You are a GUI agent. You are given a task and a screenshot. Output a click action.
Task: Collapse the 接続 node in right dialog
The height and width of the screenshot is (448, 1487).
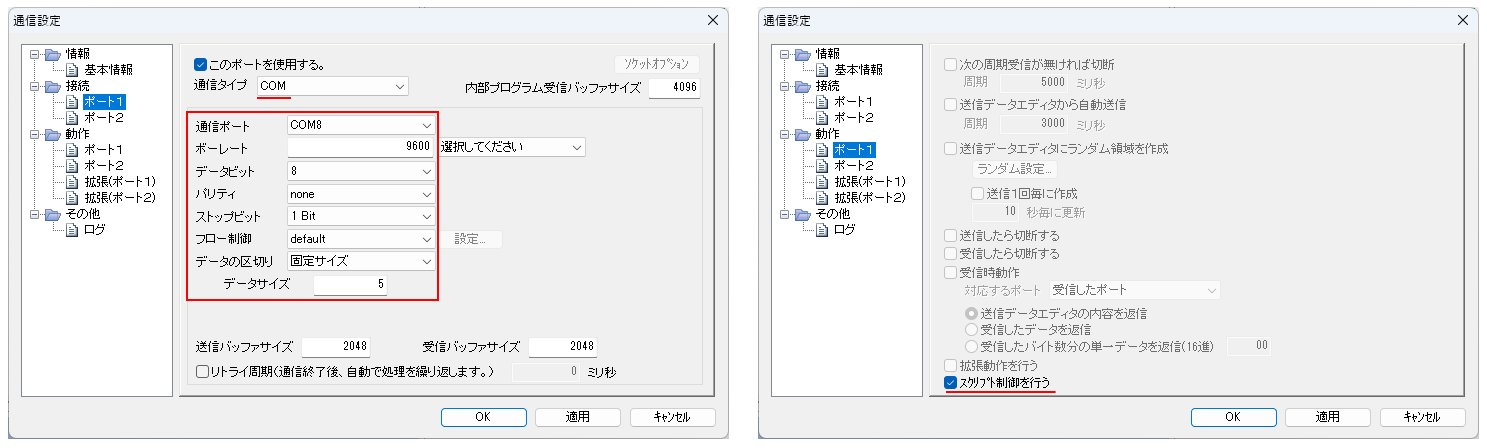[x=785, y=86]
